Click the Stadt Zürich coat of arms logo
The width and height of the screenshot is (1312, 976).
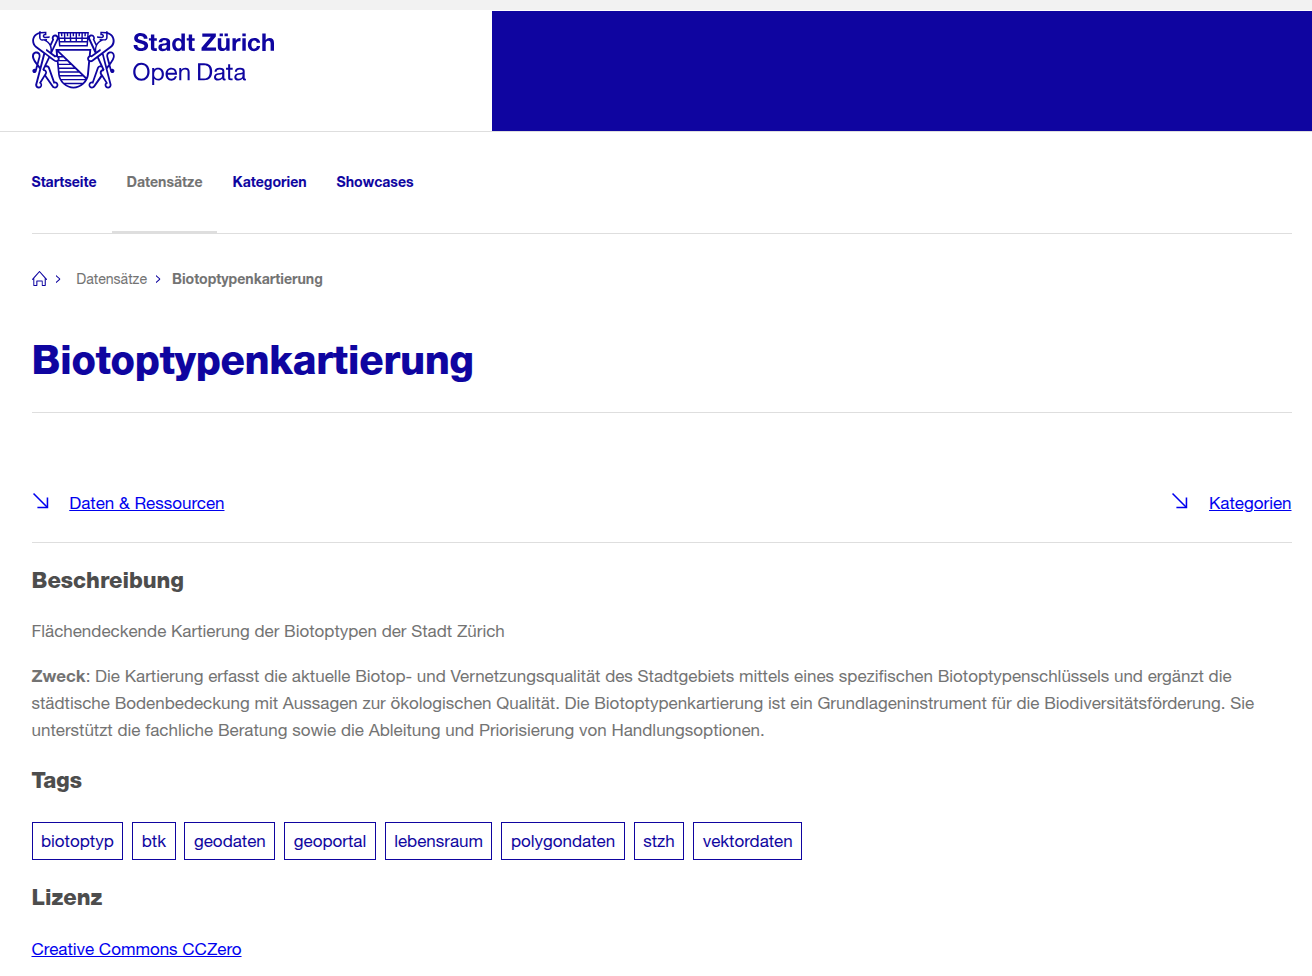[73, 60]
